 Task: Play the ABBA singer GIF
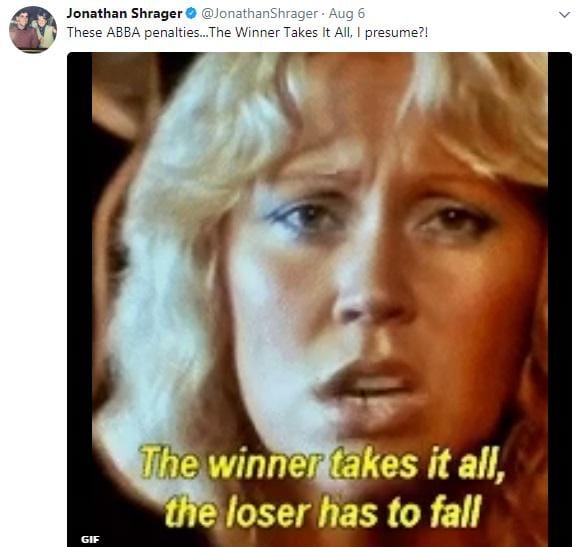coord(319,299)
